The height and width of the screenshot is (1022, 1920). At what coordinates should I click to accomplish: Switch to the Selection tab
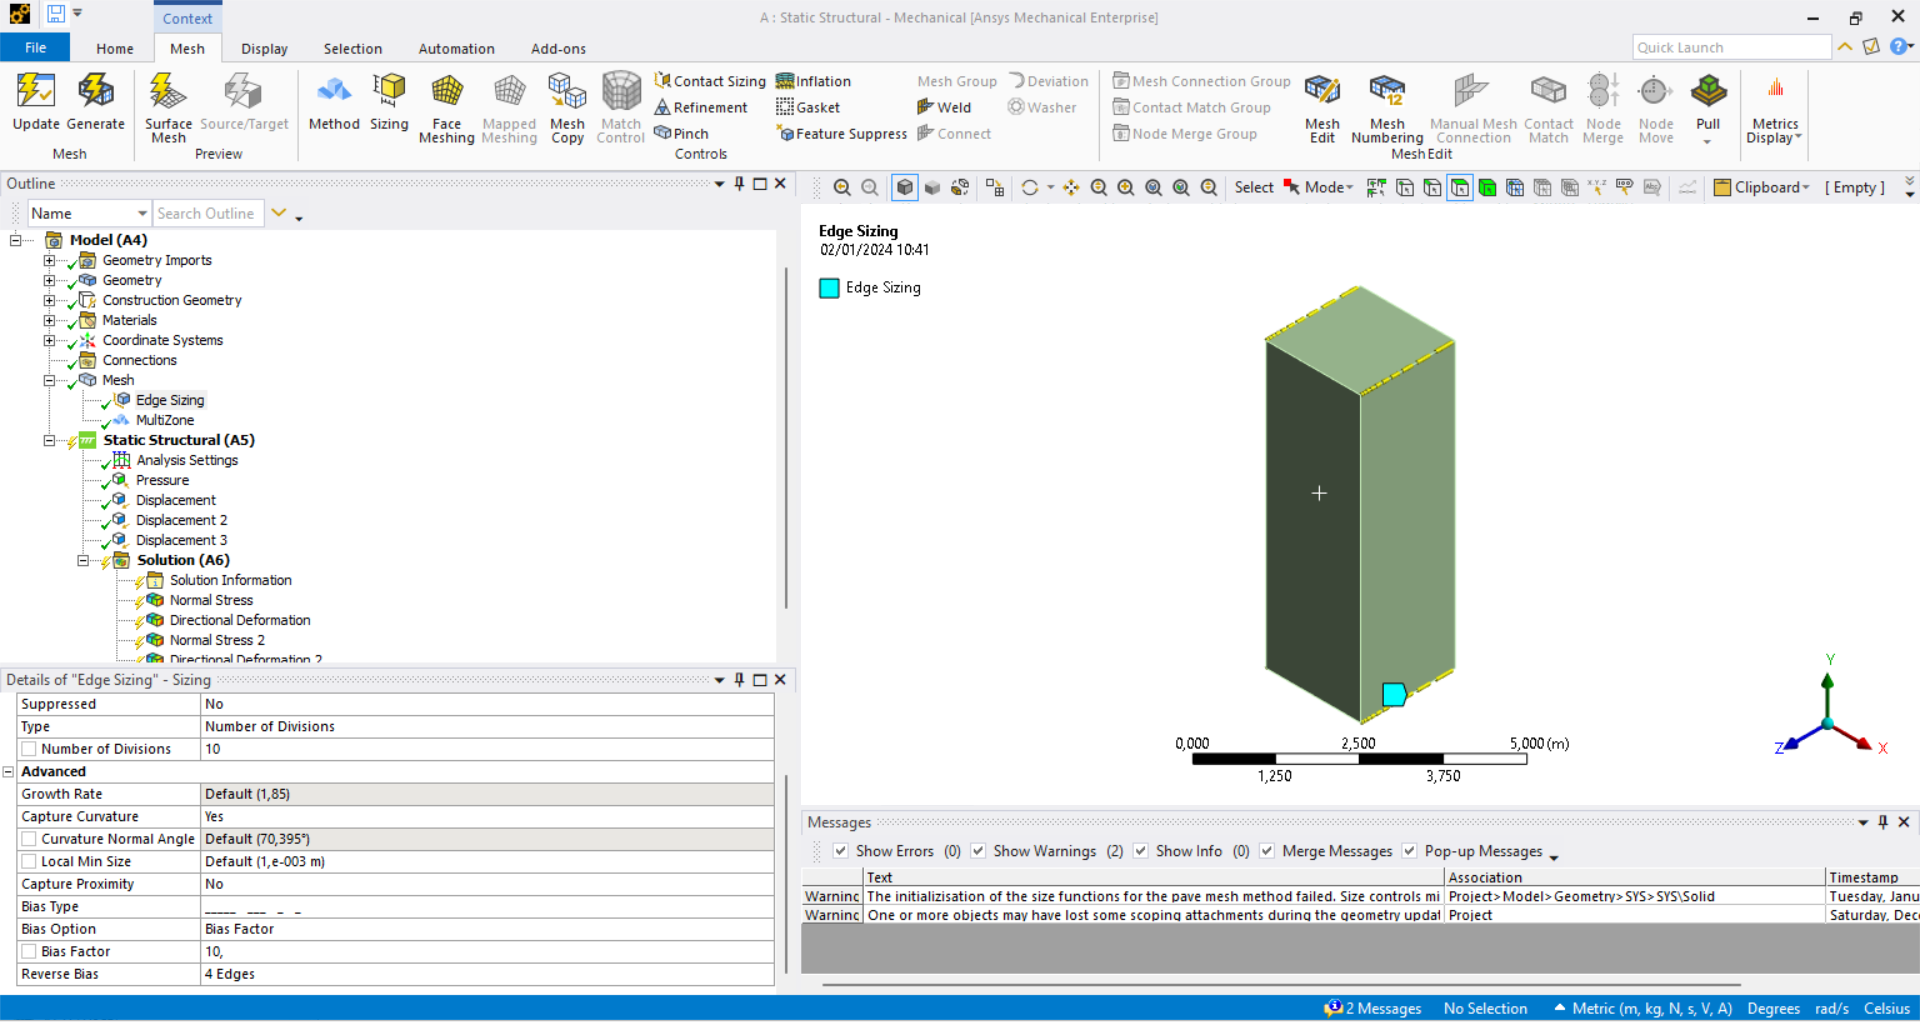coord(352,48)
